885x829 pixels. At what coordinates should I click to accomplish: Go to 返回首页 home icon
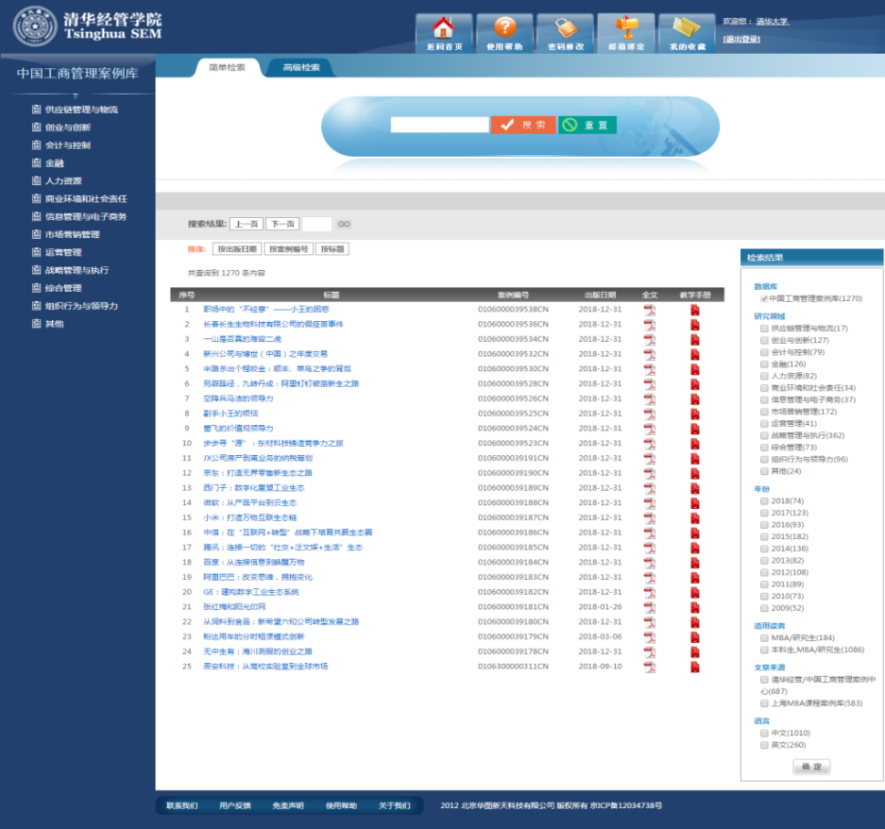point(444,33)
